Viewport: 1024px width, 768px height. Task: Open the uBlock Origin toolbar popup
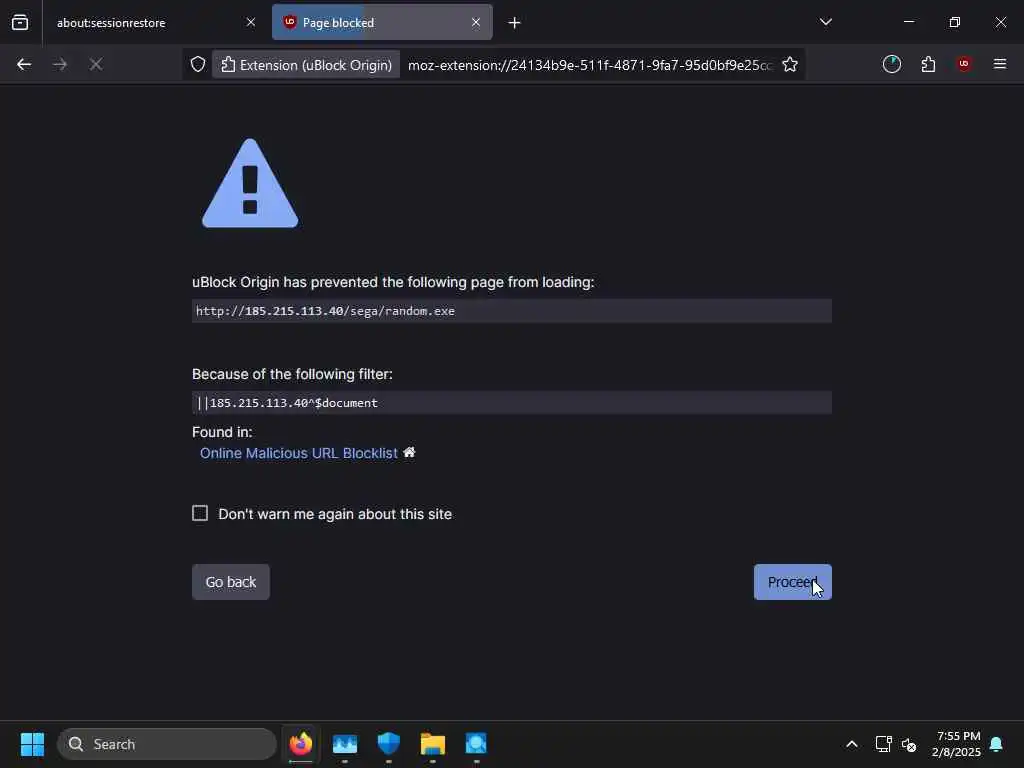coord(964,64)
